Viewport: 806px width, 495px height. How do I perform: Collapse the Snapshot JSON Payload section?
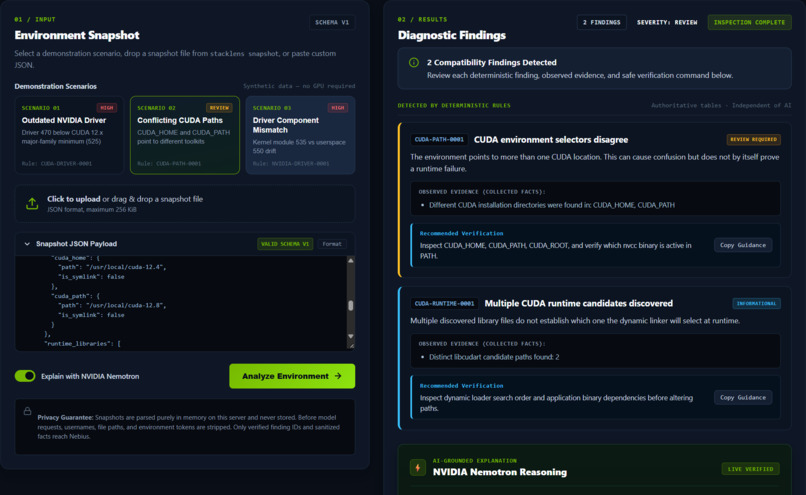coord(27,244)
